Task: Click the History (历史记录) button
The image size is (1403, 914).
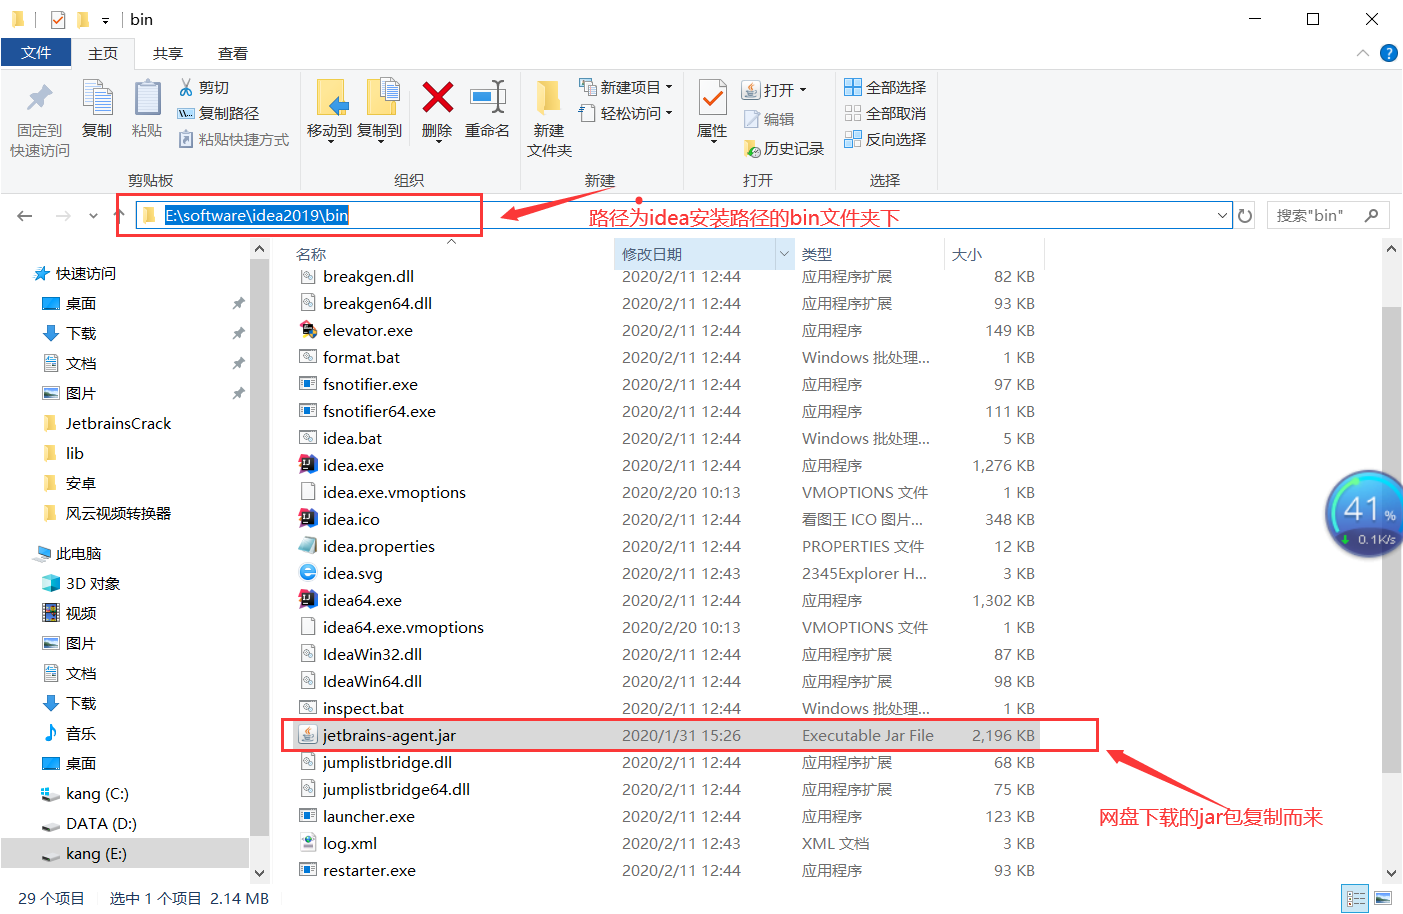Action: point(784,148)
